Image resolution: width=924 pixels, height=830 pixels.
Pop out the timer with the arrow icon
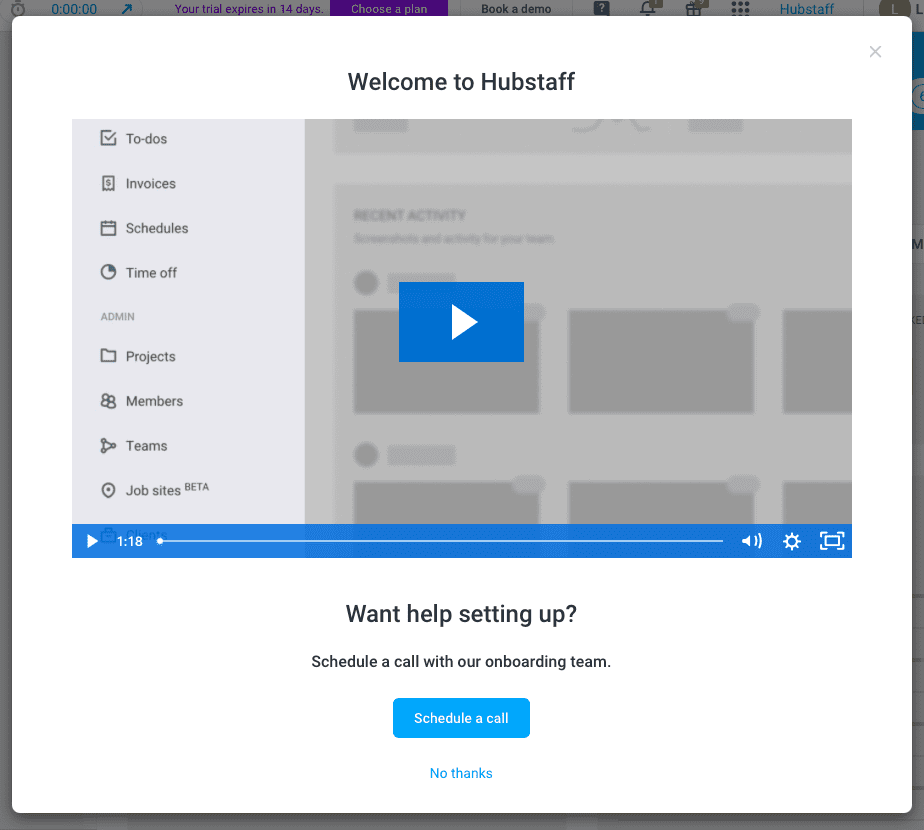click(x=127, y=9)
